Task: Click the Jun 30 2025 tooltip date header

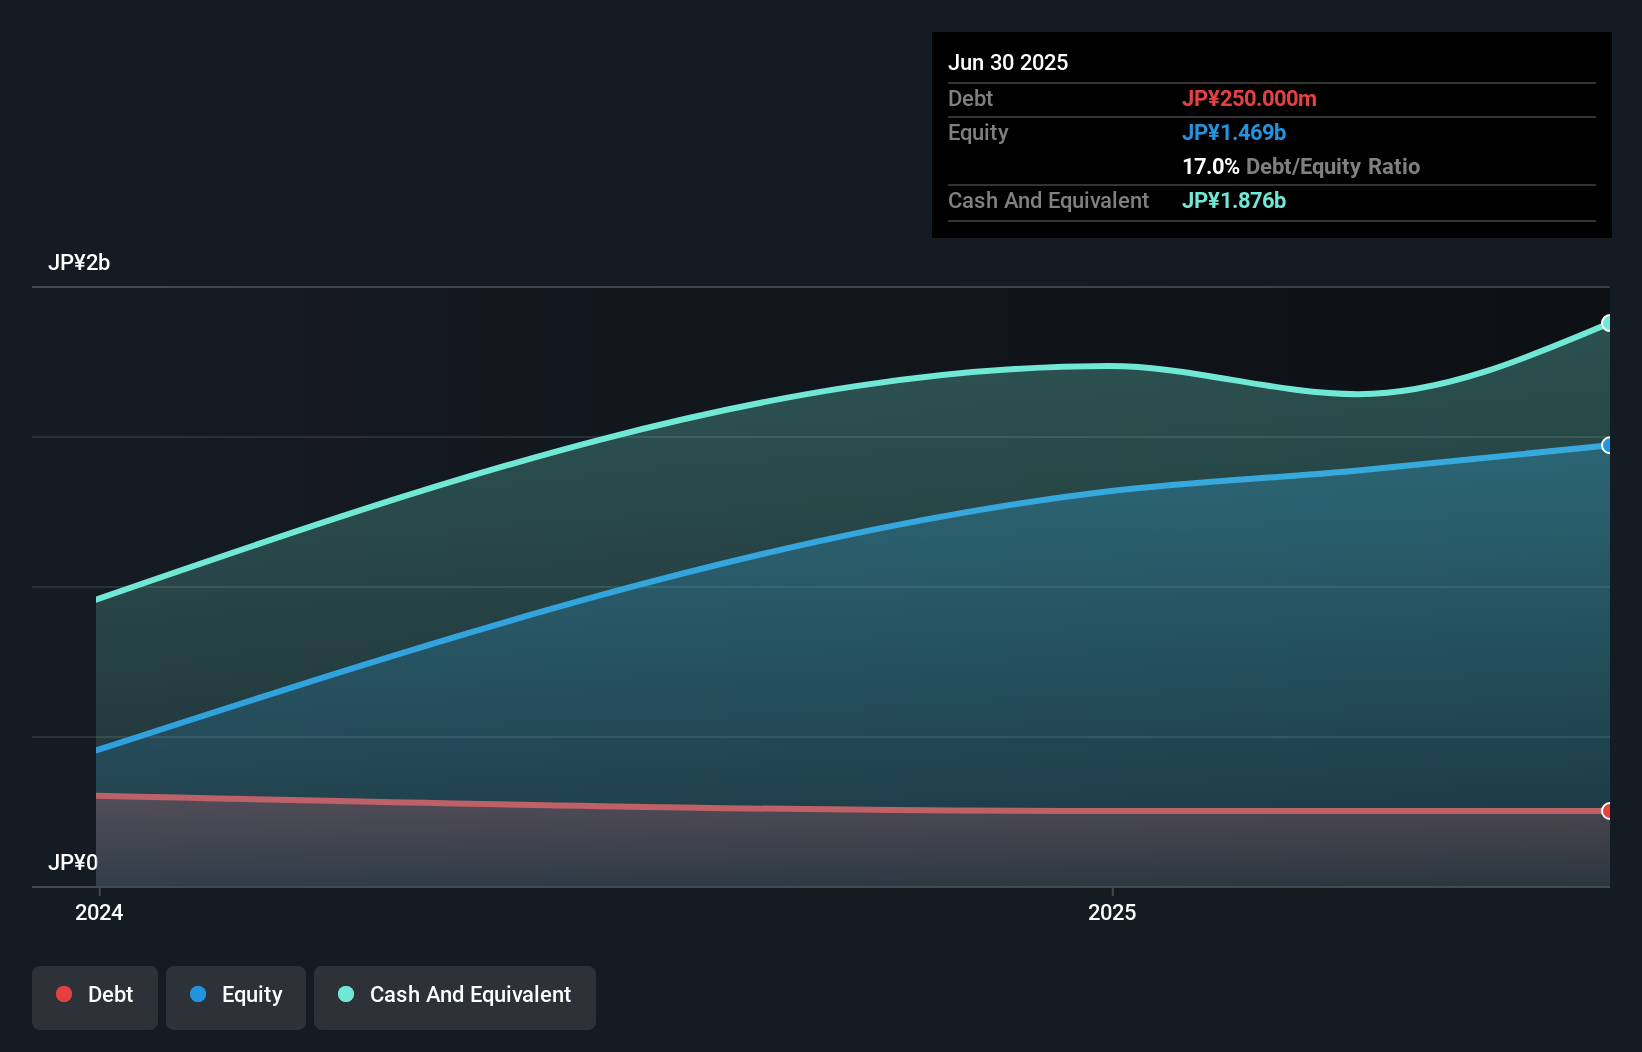Action: [x=1008, y=62]
